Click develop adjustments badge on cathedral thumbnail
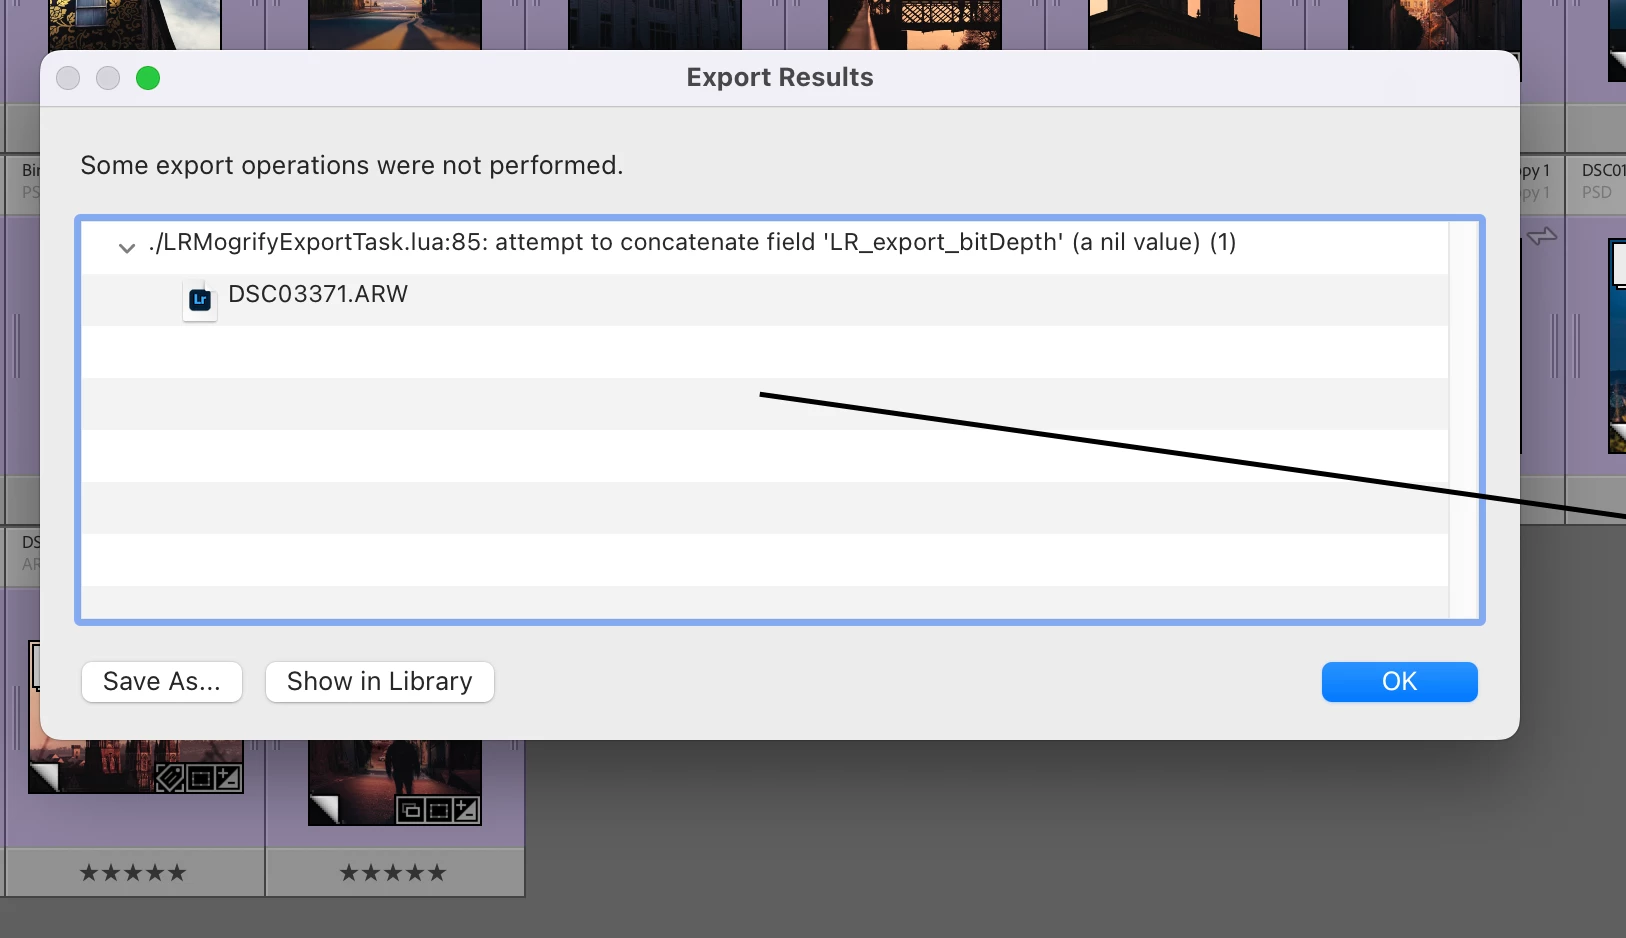 click(x=228, y=778)
